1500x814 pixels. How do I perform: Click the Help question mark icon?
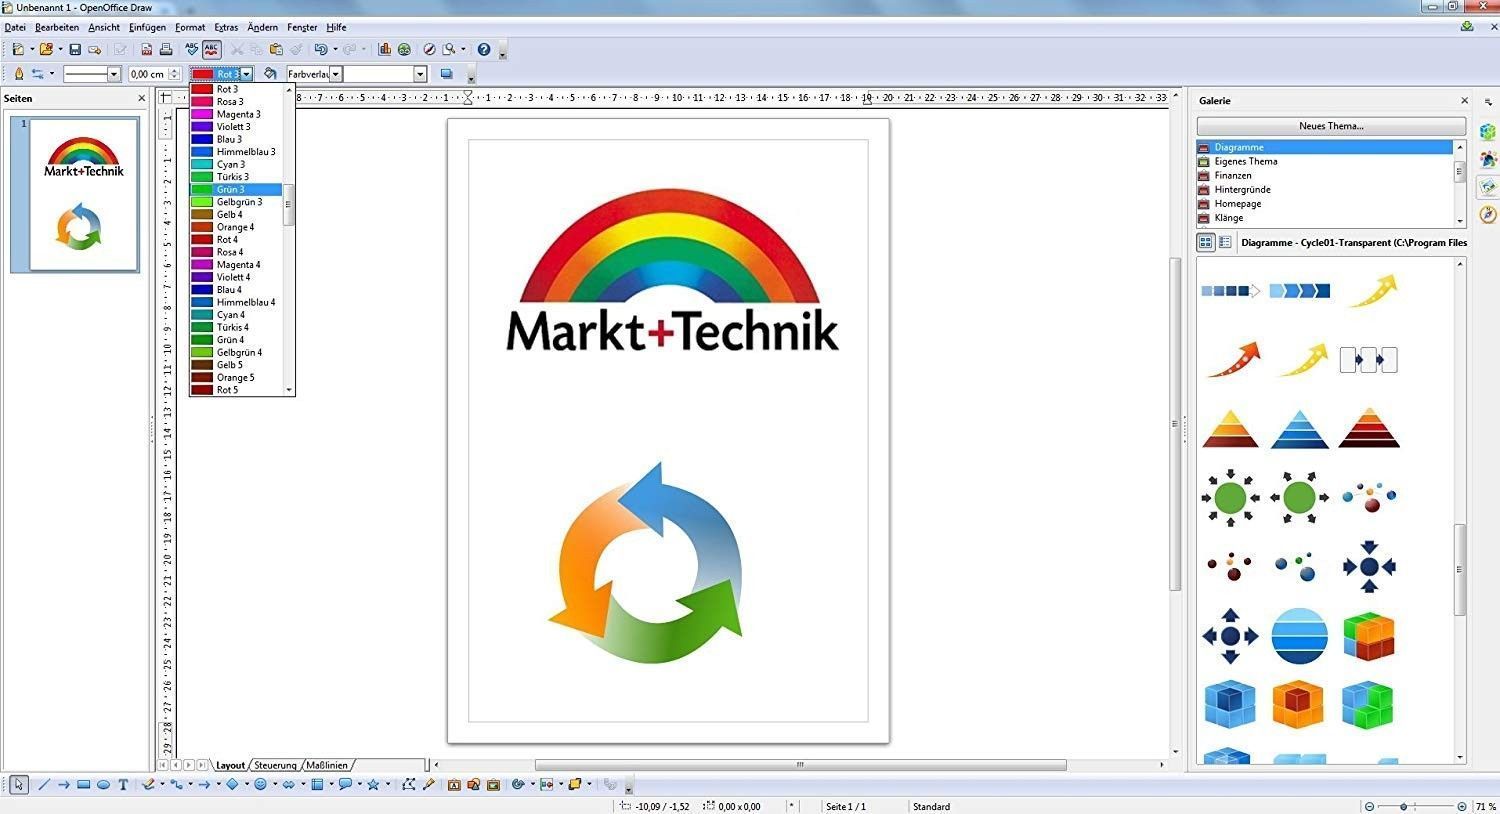tap(484, 49)
